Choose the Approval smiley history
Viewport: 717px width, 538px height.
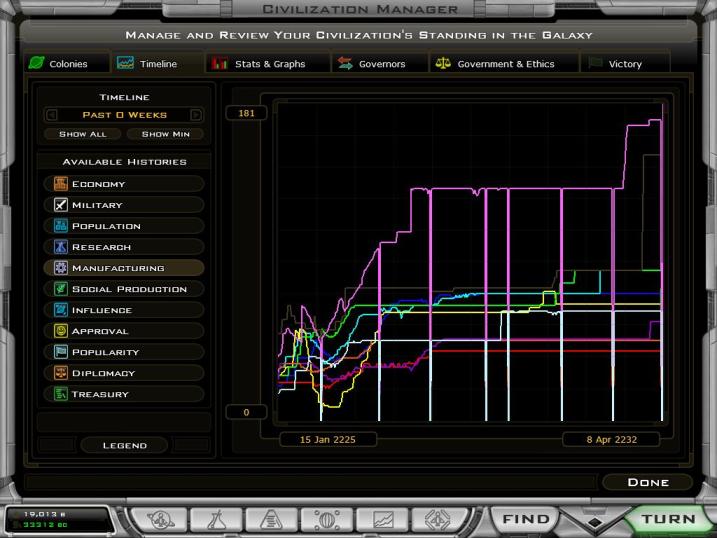pos(61,331)
